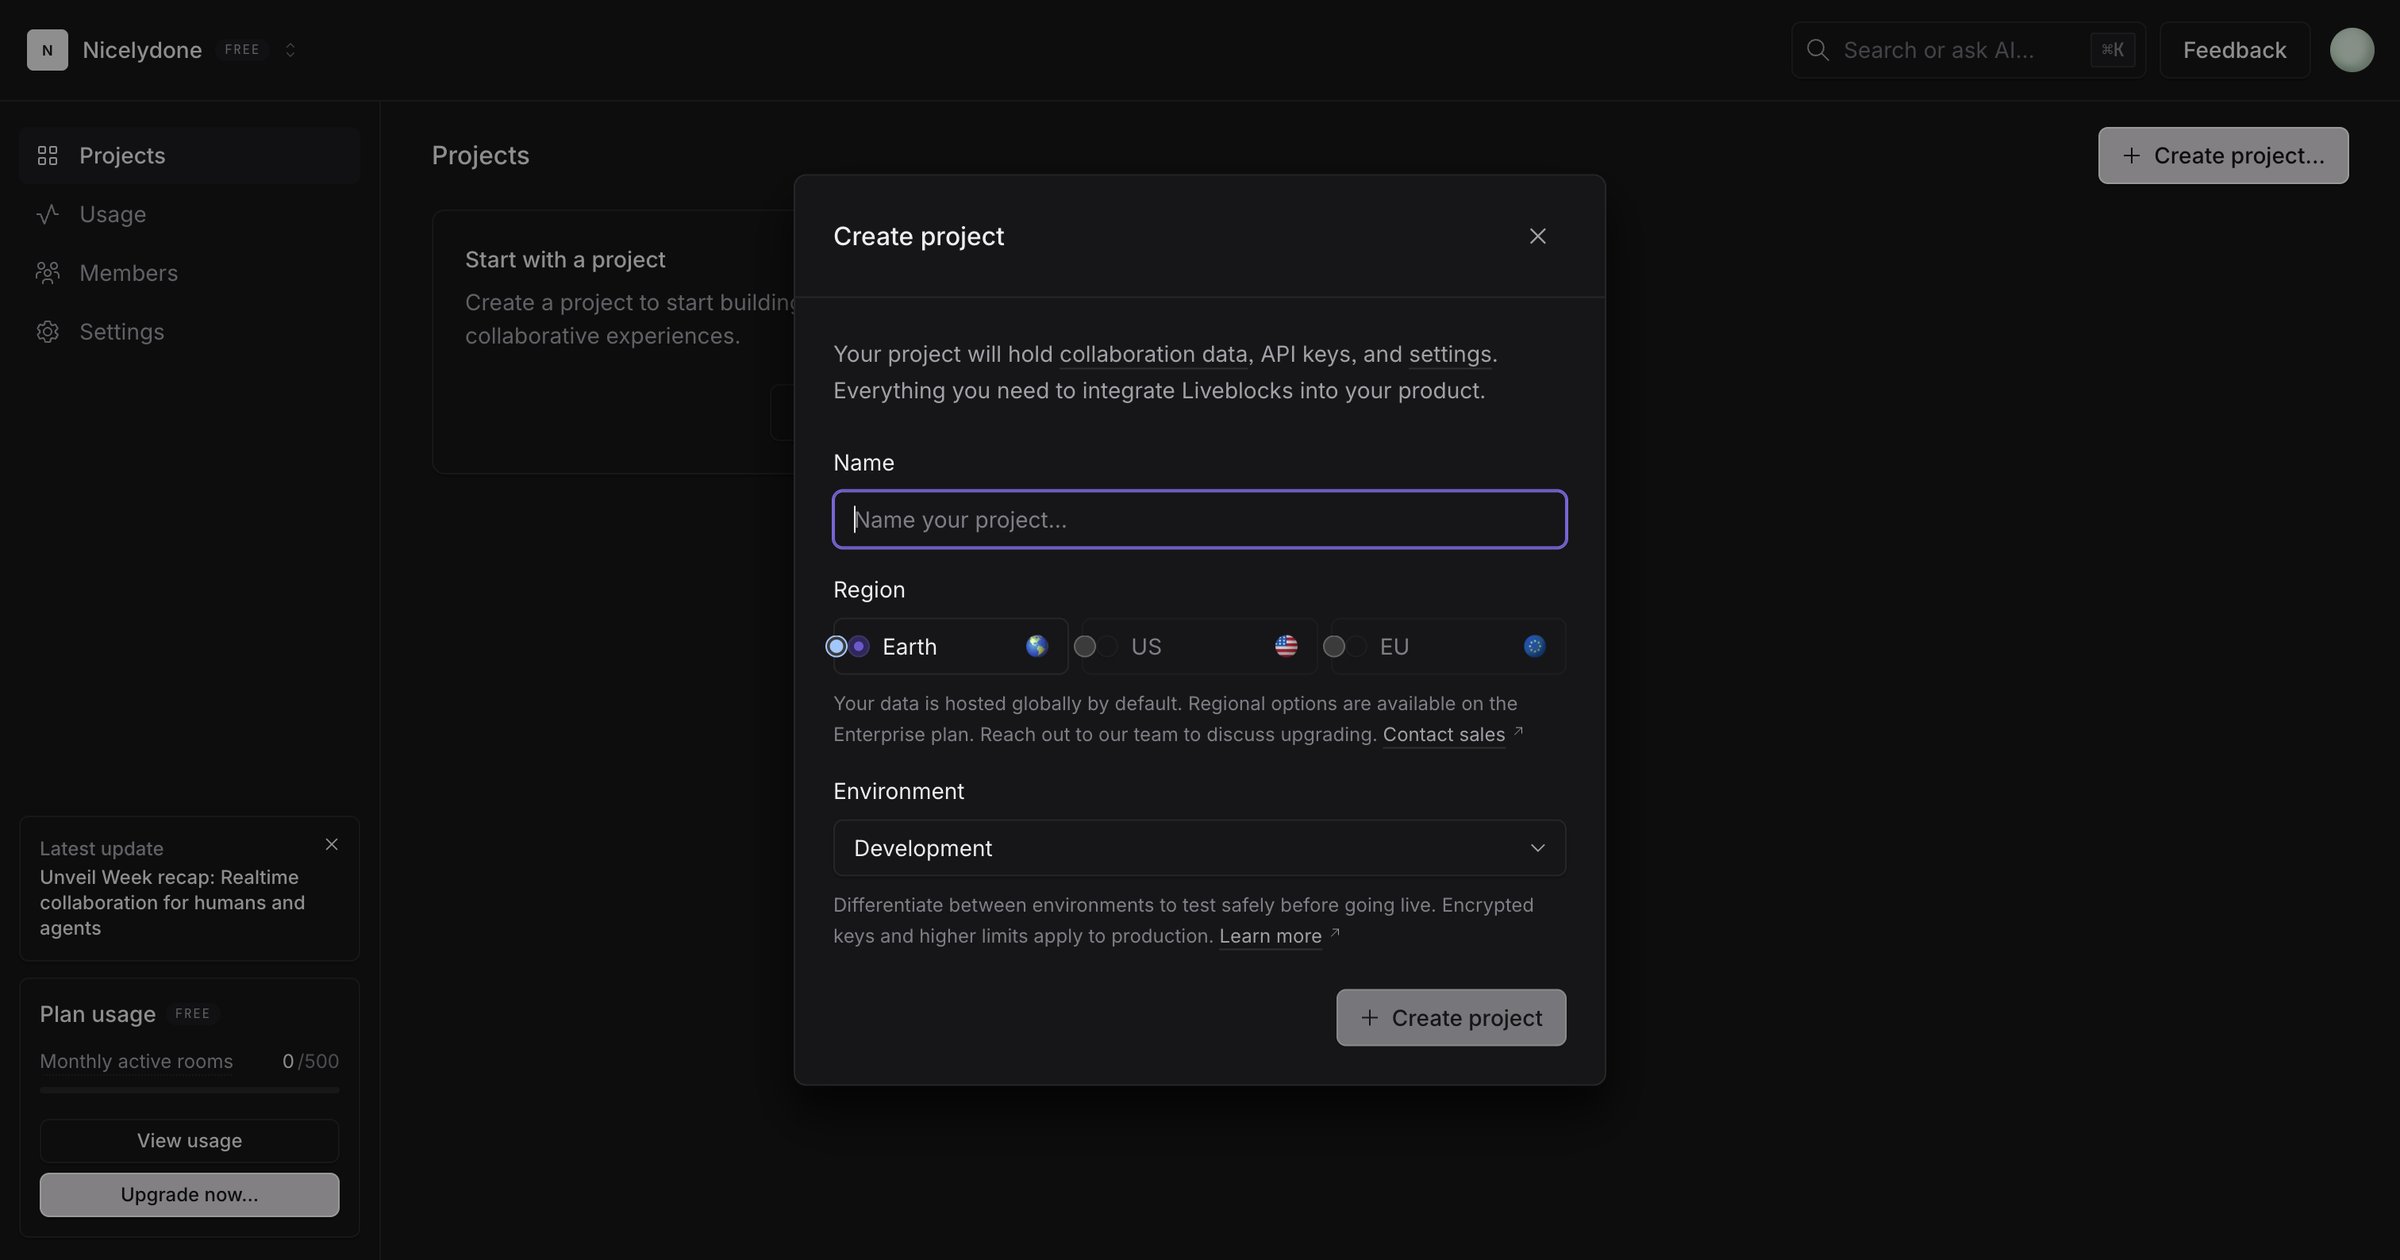Click the View usage button
The height and width of the screenshot is (1260, 2400).
[x=189, y=1140]
